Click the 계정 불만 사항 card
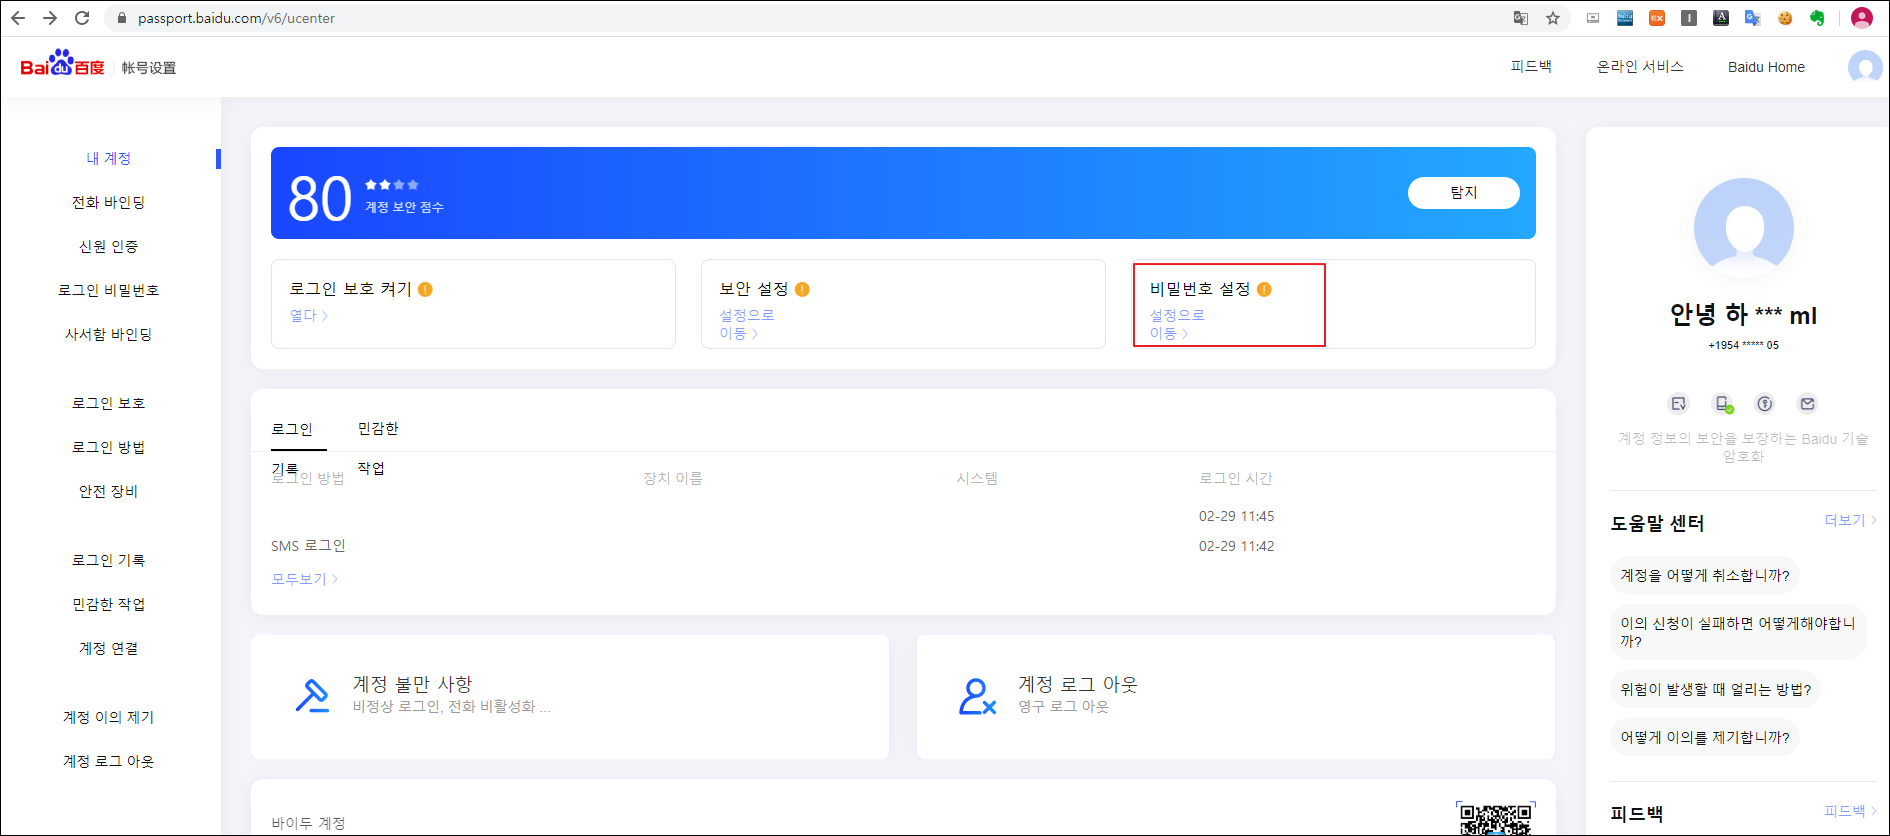 (570, 697)
